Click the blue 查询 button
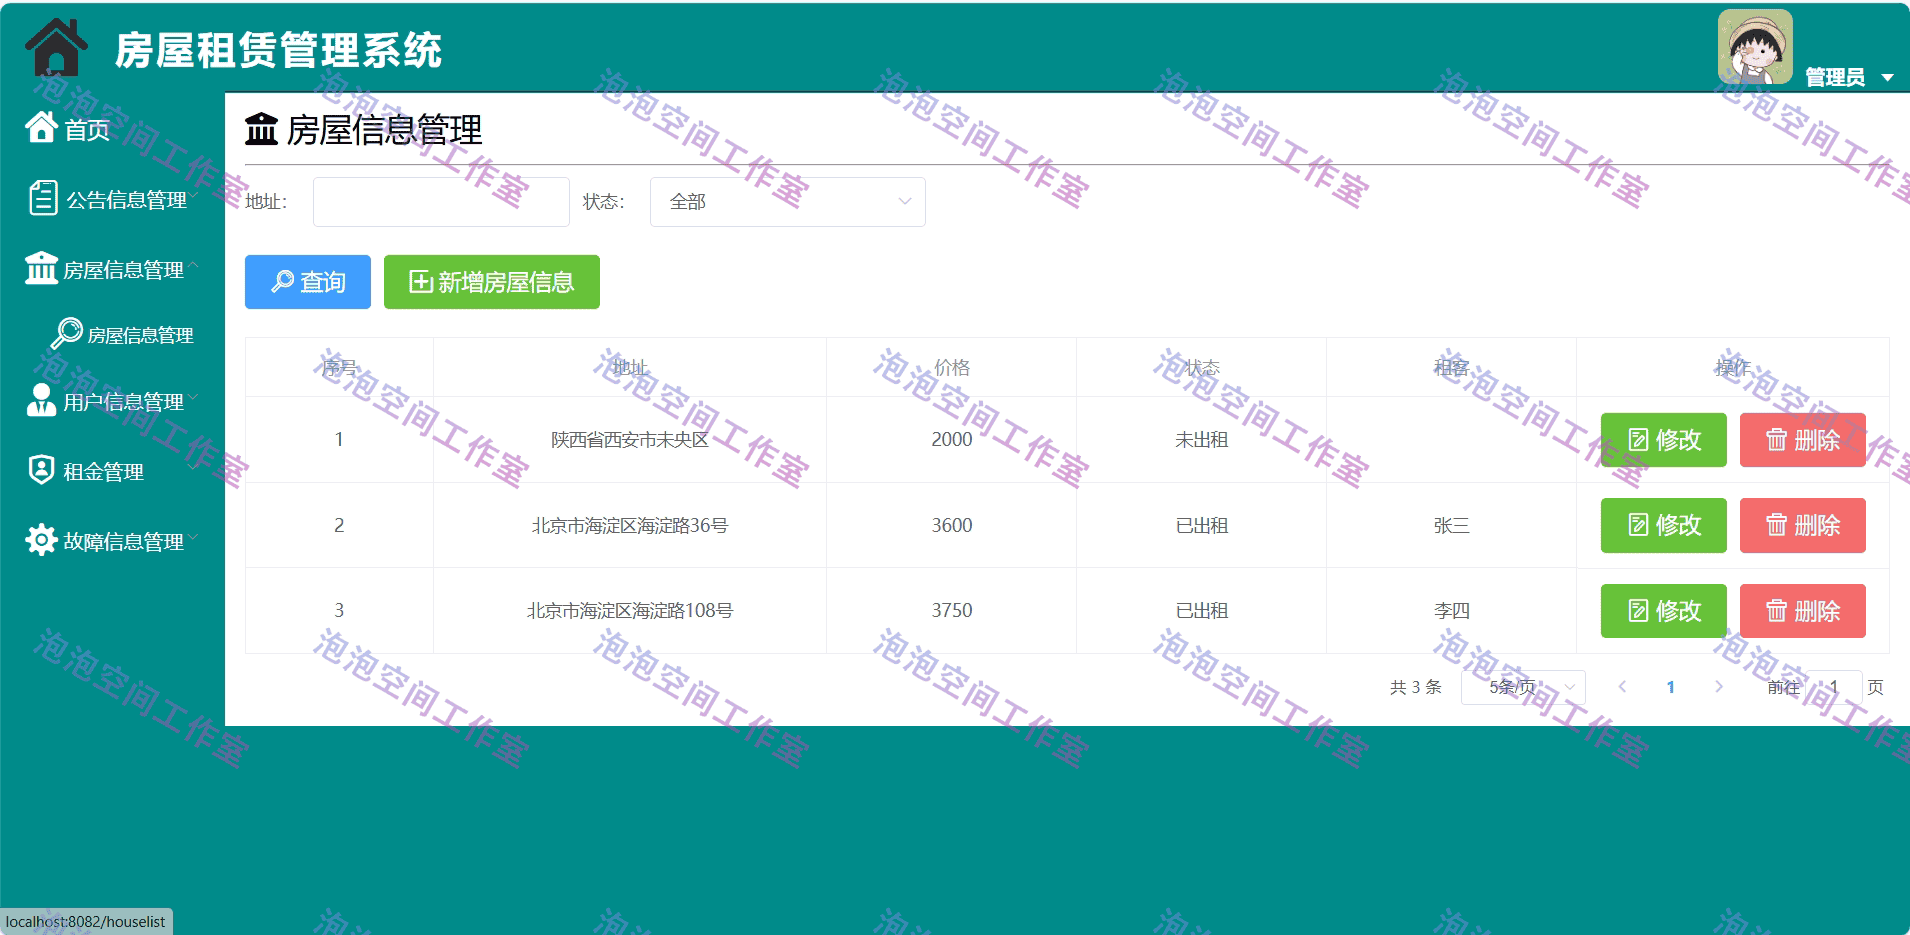This screenshot has width=1910, height=935. pos(308,282)
